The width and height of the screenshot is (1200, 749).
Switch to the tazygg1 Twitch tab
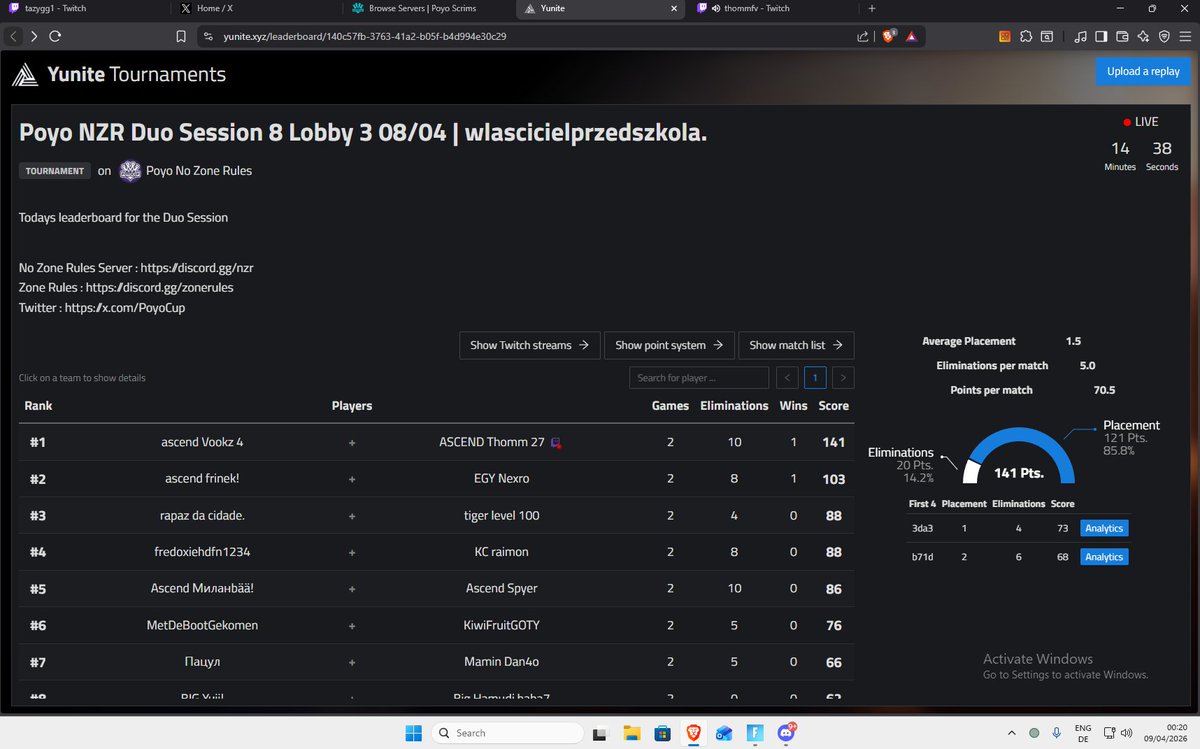pyautogui.click(x=85, y=8)
